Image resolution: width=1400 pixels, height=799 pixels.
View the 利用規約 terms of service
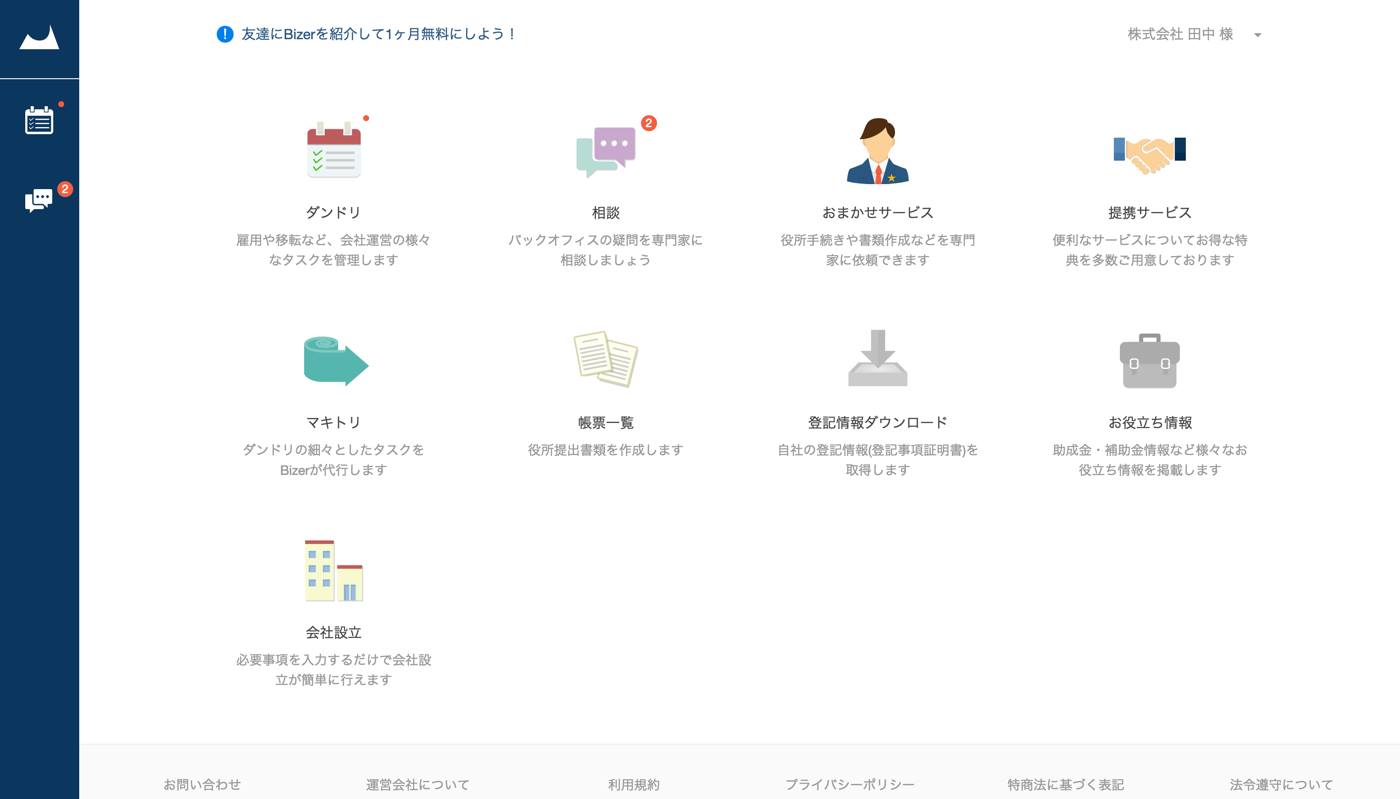[x=633, y=785]
